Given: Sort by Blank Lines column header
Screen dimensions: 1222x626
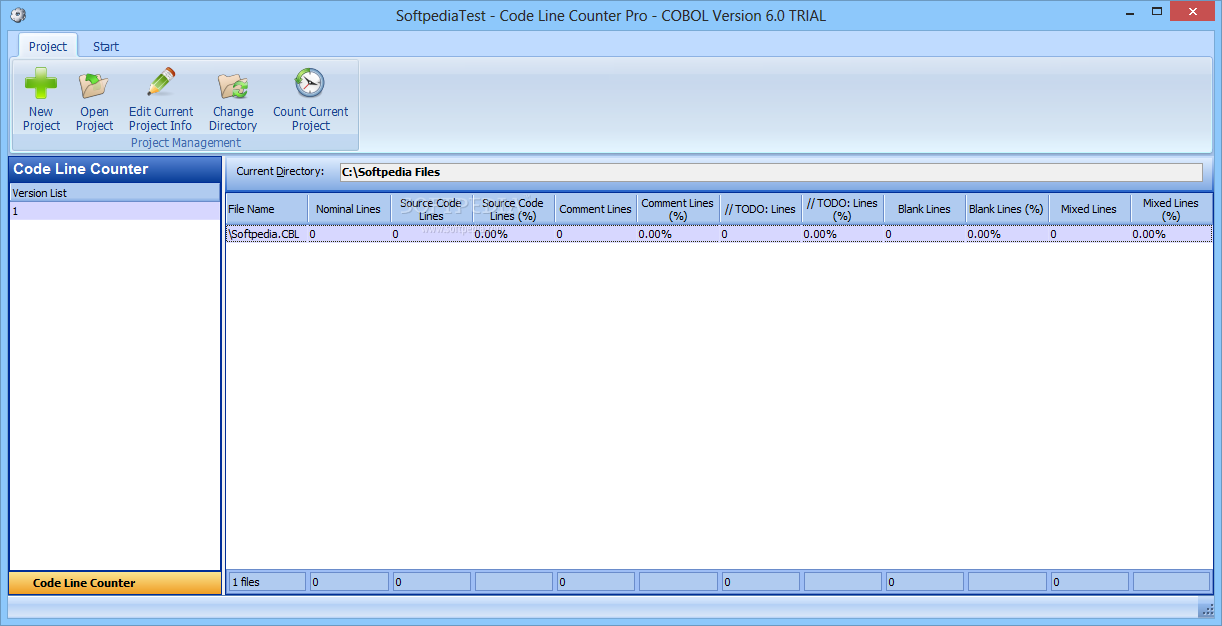Looking at the screenshot, I should 925,209.
